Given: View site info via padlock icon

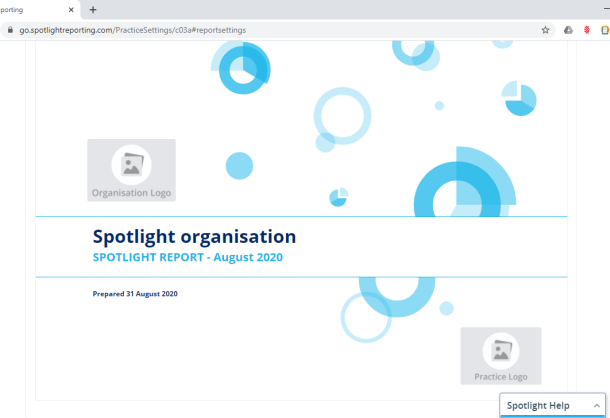Looking at the screenshot, I should tap(11, 30).
